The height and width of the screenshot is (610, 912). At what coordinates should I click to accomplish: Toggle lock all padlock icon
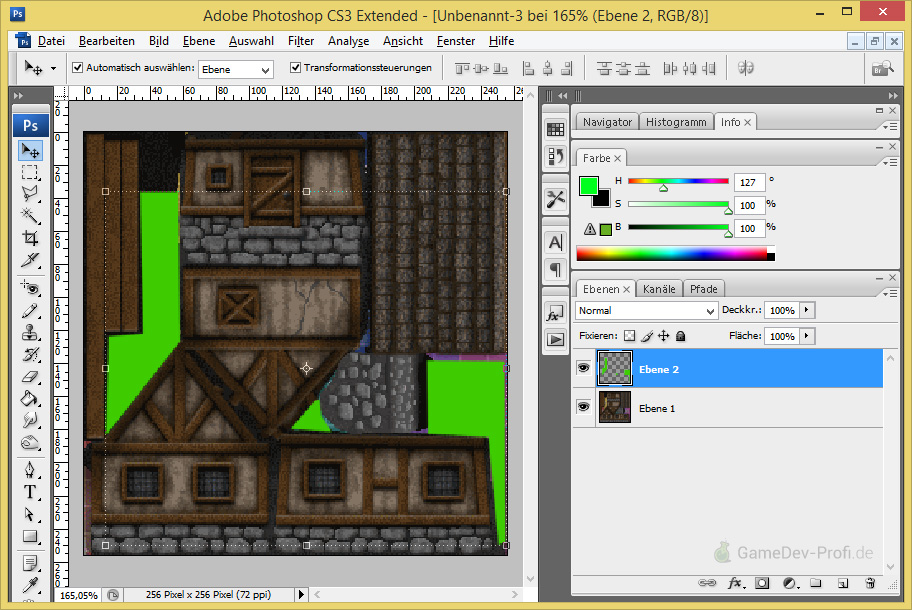681,336
